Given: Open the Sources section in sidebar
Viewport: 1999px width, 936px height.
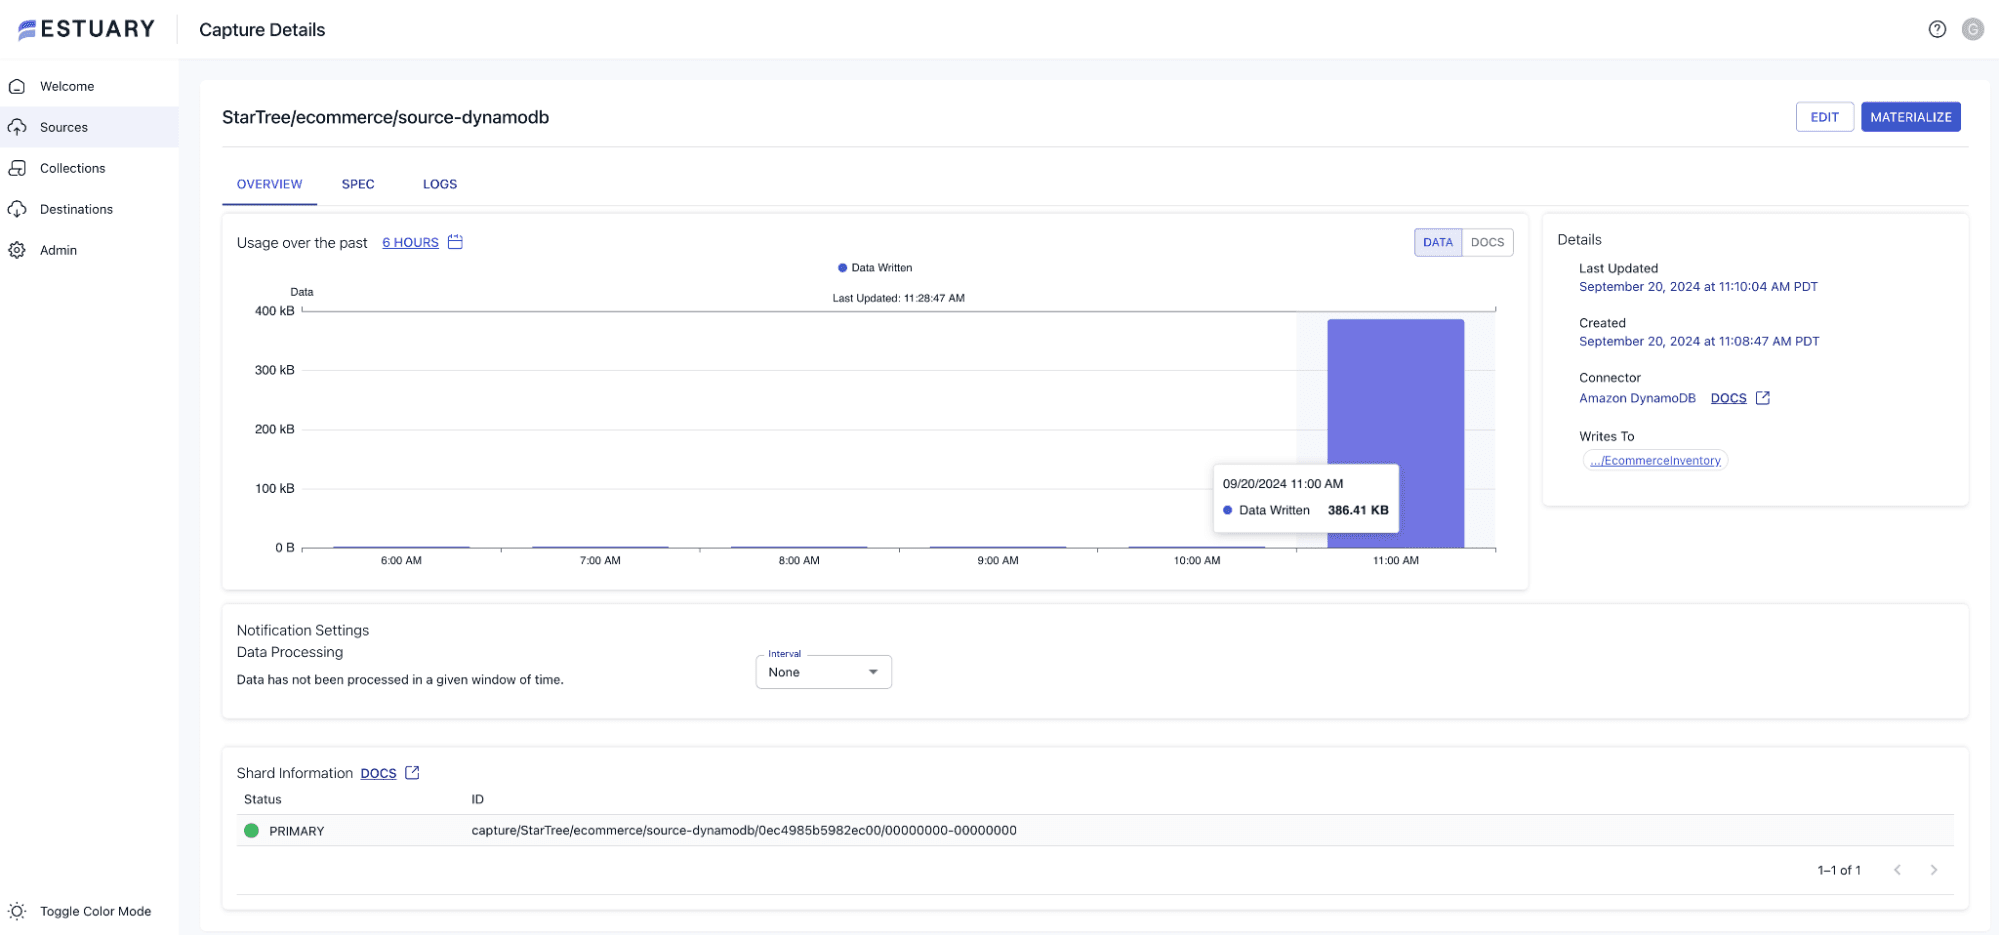Looking at the screenshot, I should [x=64, y=127].
